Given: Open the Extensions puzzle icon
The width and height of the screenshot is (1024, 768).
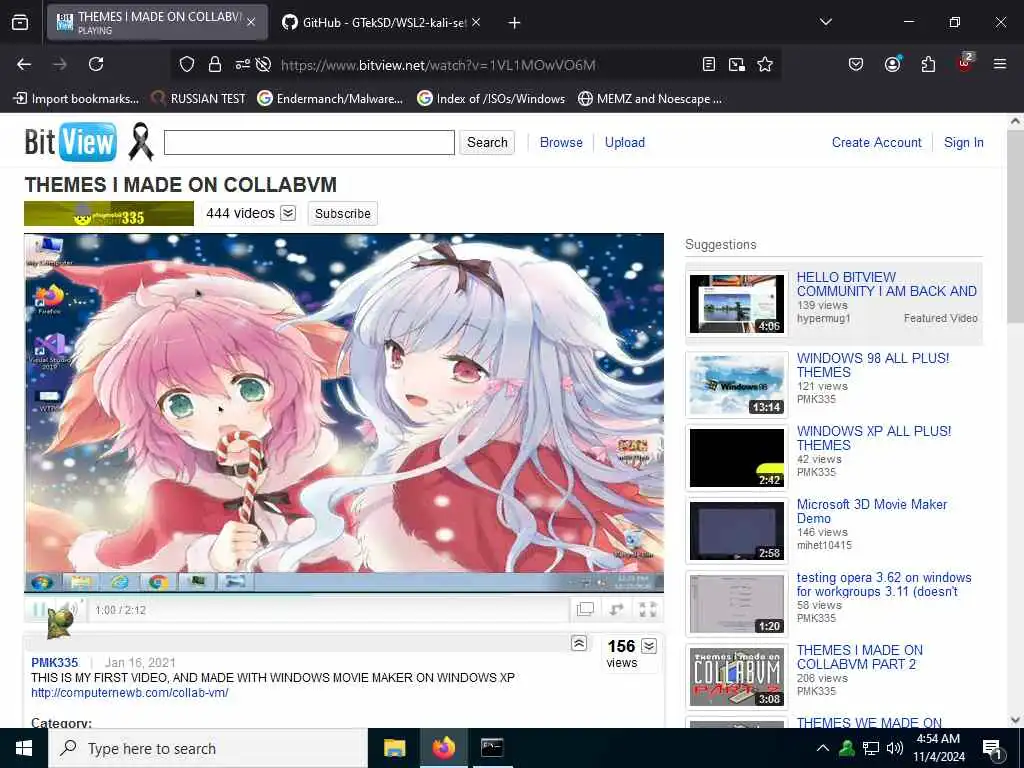Looking at the screenshot, I should (x=928, y=64).
